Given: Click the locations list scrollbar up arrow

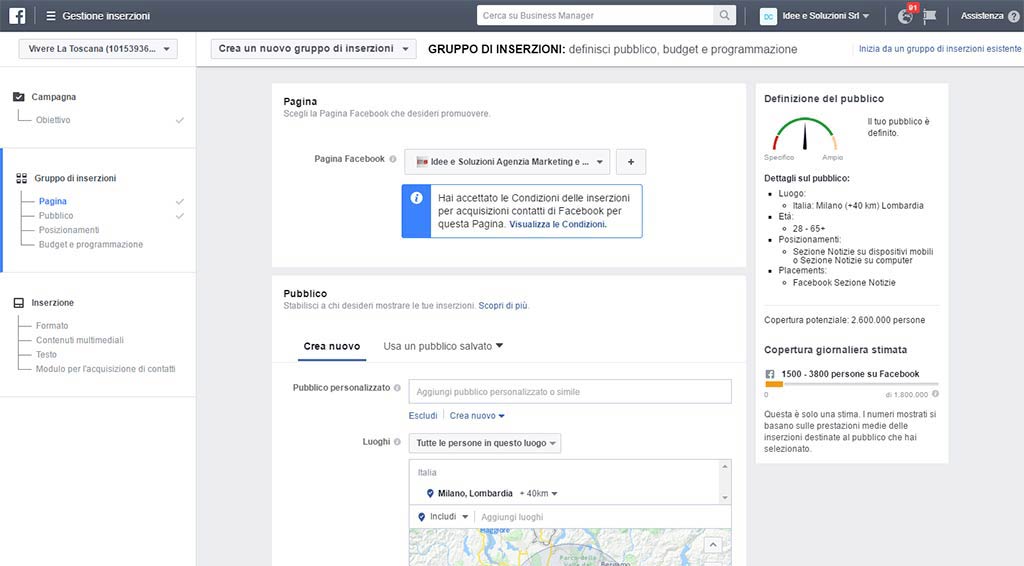Looking at the screenshot, I should (724, 466).
